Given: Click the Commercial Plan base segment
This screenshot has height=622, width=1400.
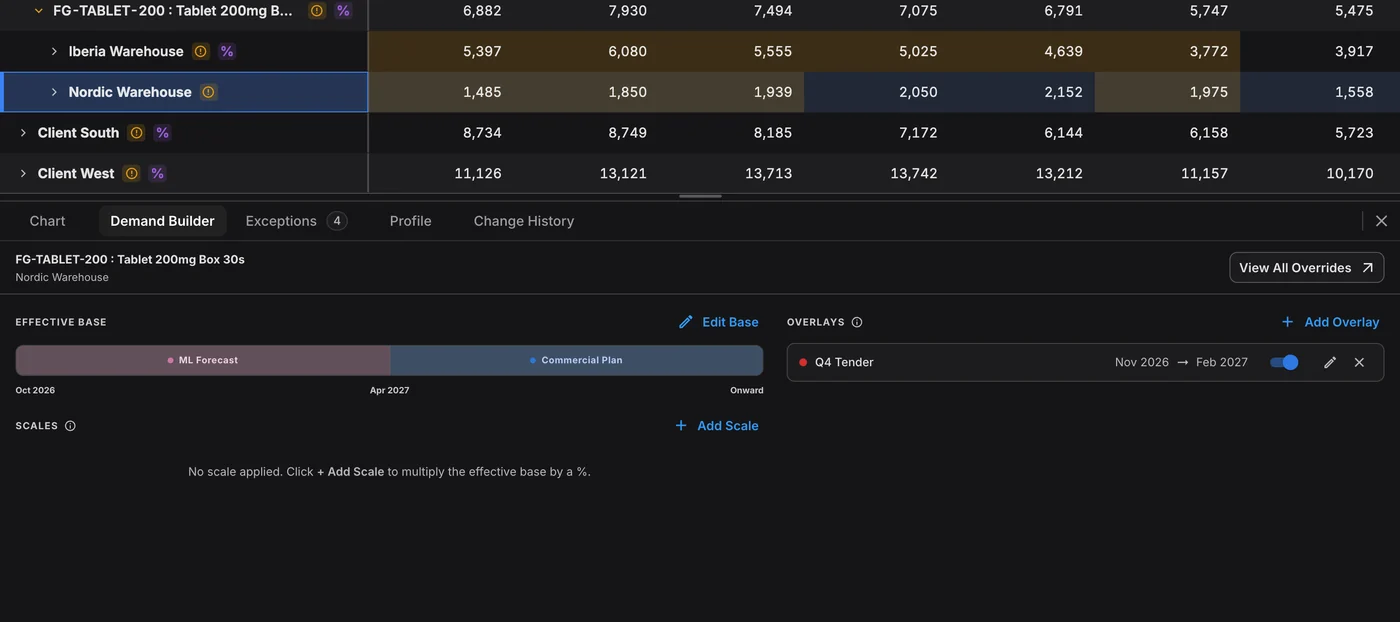Looking at the screenshot, I should (x=577, y=360).
